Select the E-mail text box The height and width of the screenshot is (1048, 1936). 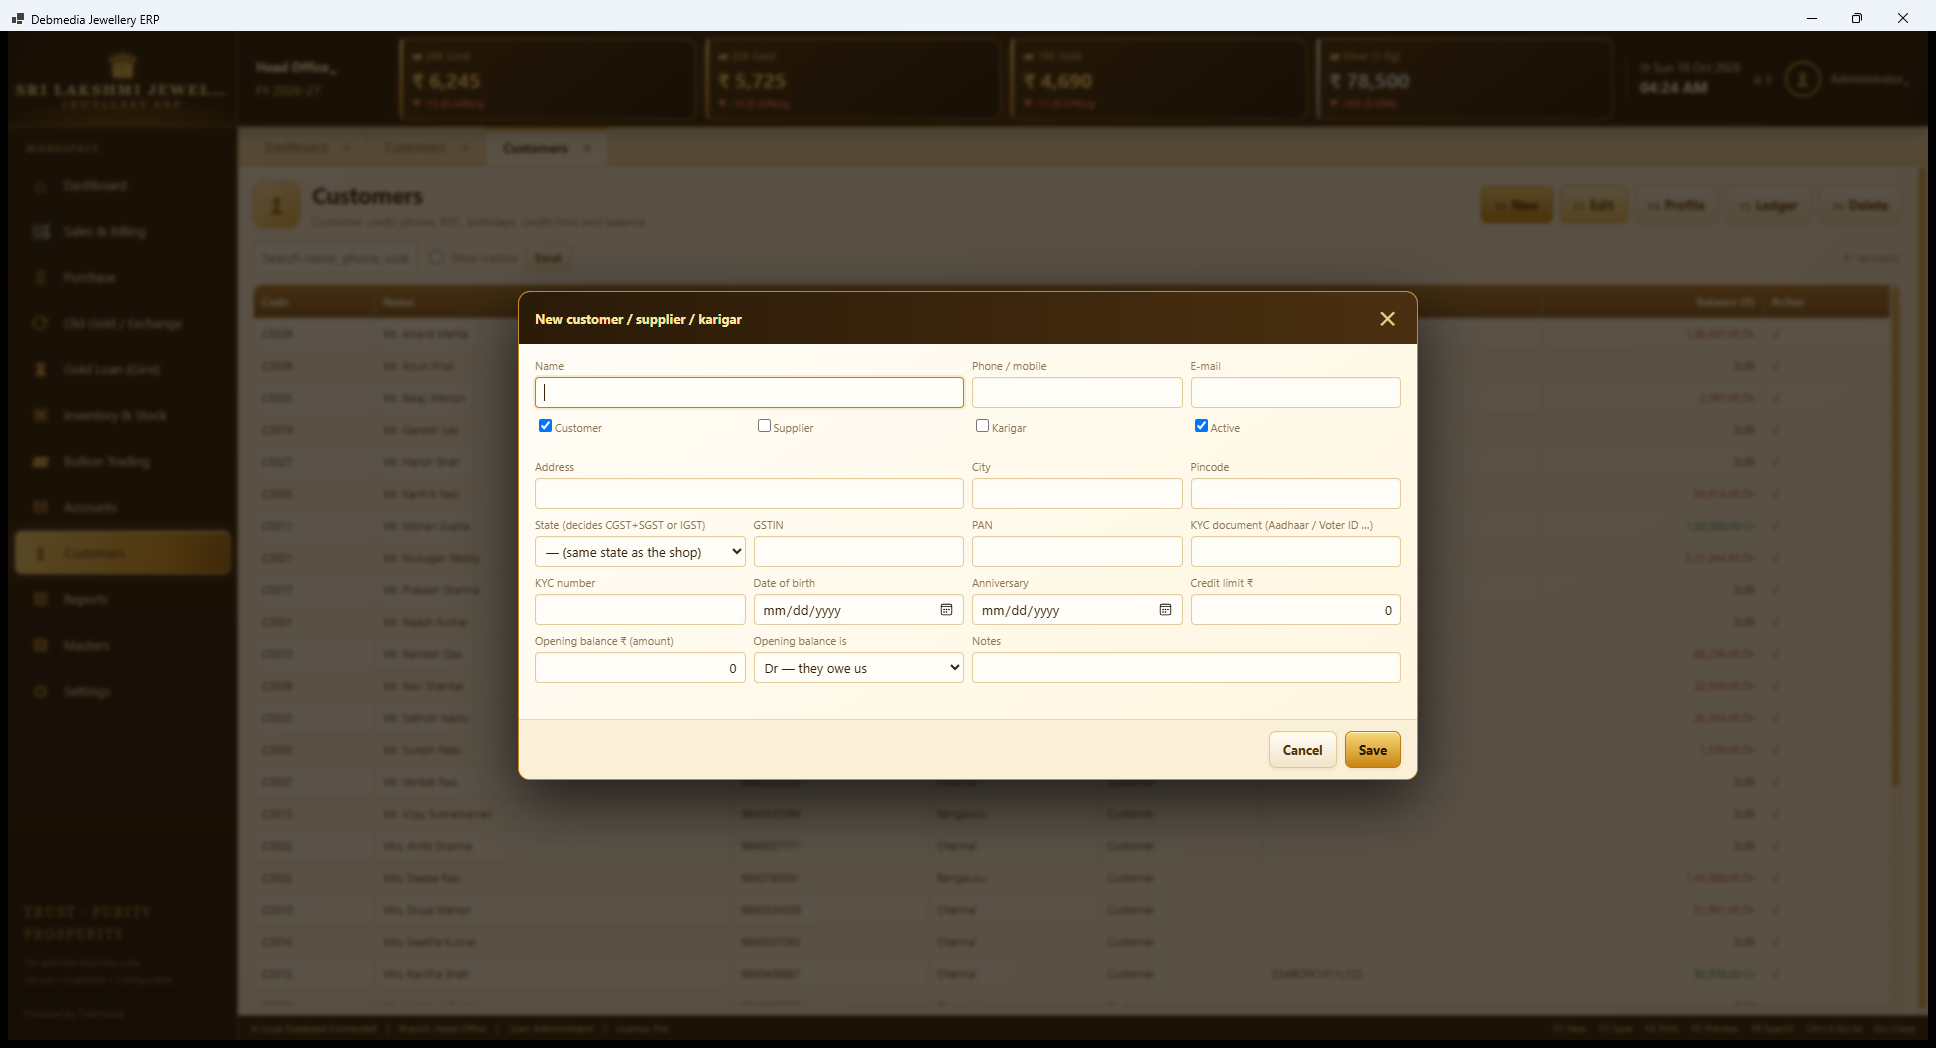1295,392
